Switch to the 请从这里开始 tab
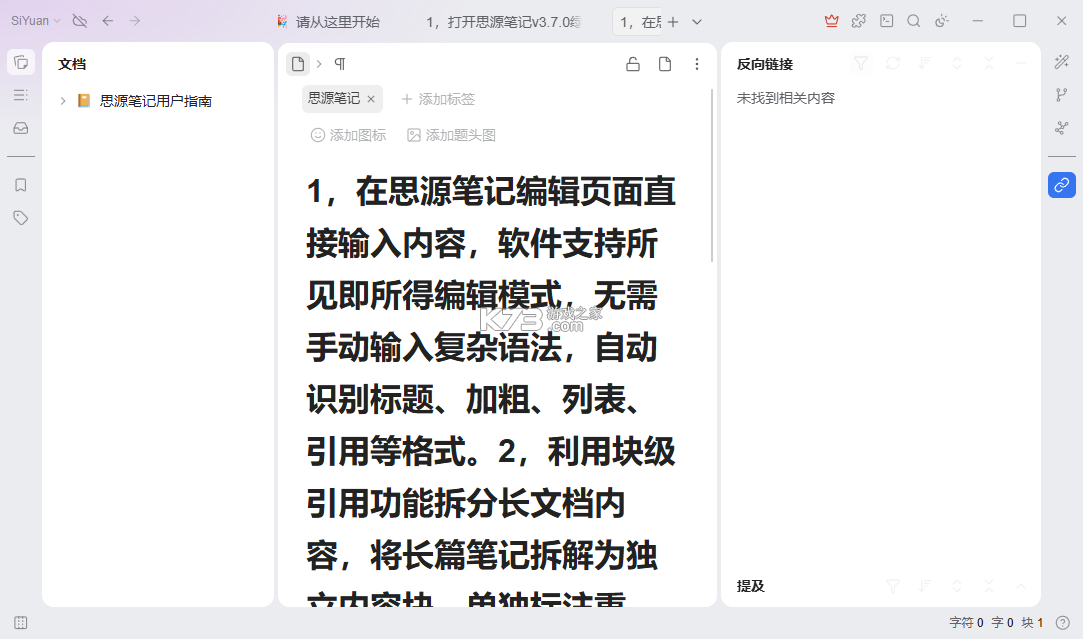The width and height of the screenshot is (1083, 639). (329, 22)
